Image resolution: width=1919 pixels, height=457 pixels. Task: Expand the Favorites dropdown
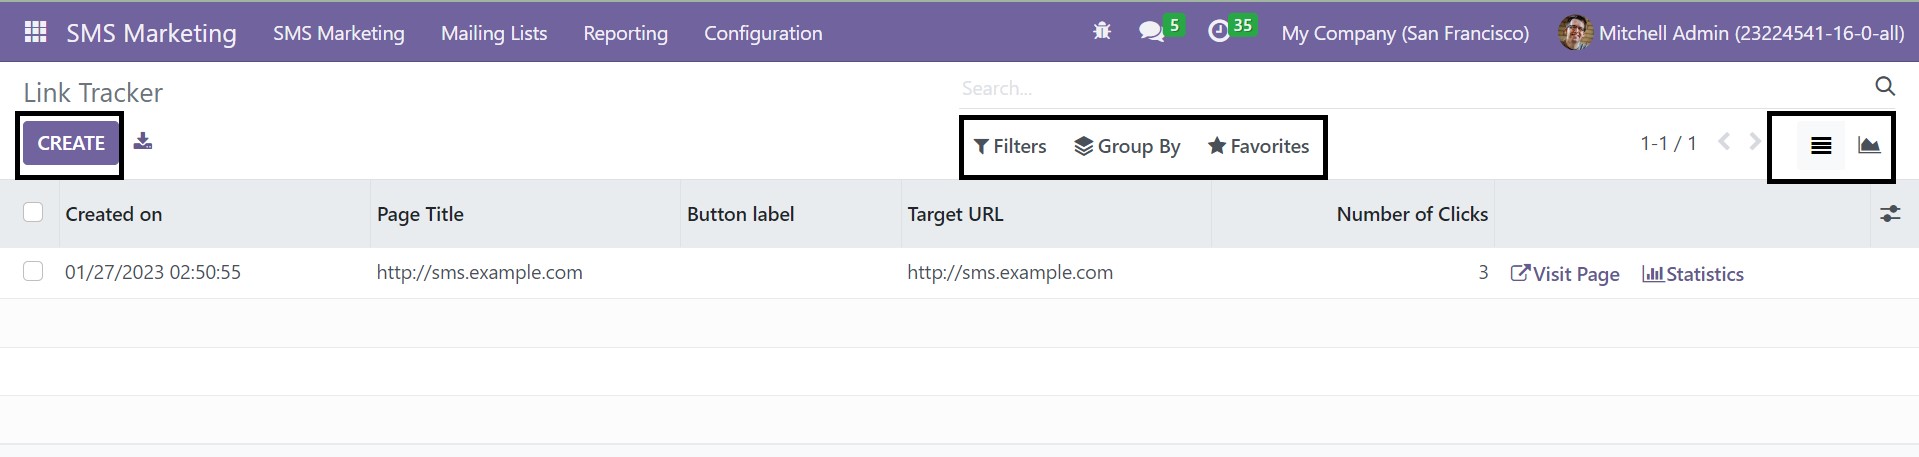pyautogui.click(x=1258, y=146)
